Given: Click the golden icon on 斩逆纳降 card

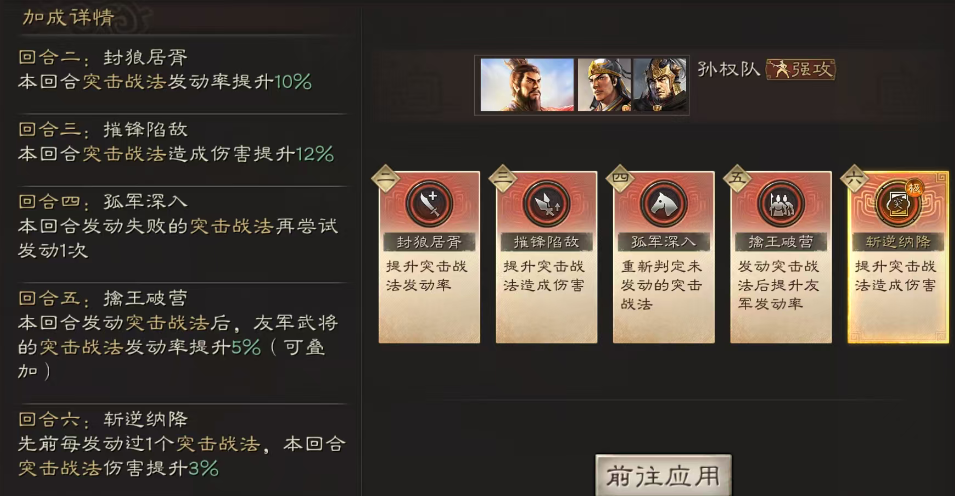Looking at the screenshot, I should click(897, 204).
